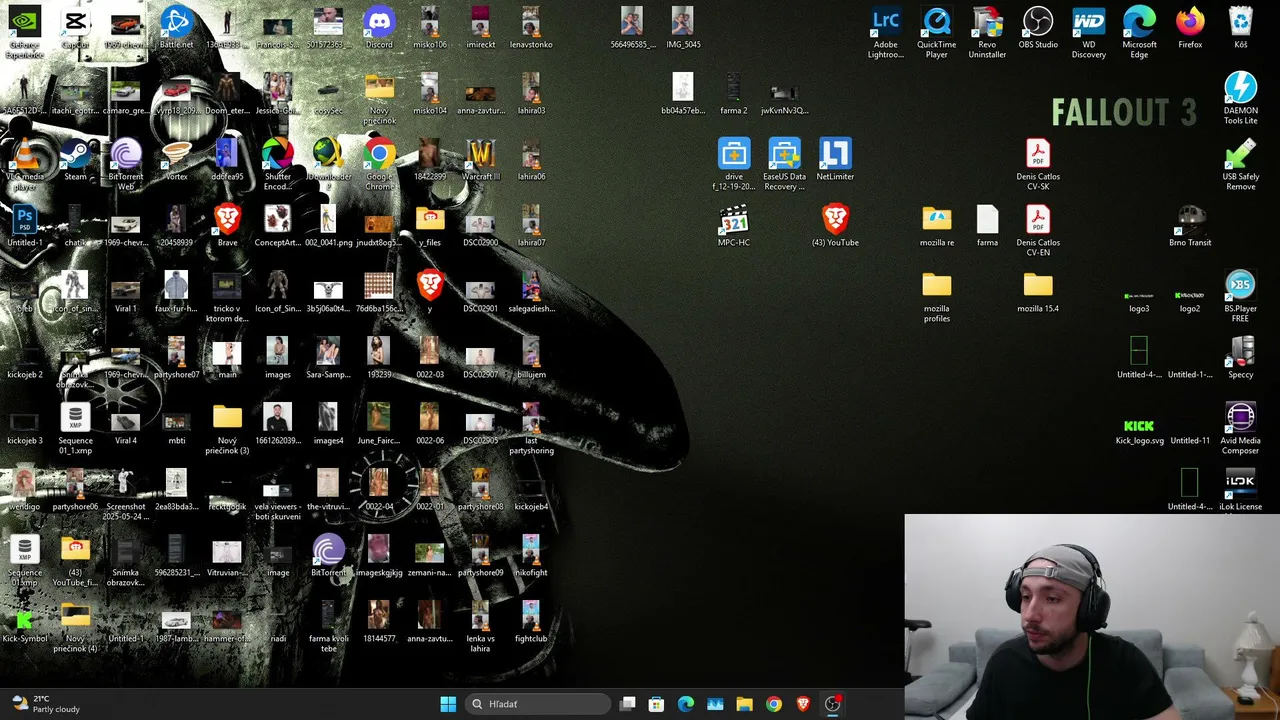Select the Brno Transit shortcut

click(x=1190, y=226)
